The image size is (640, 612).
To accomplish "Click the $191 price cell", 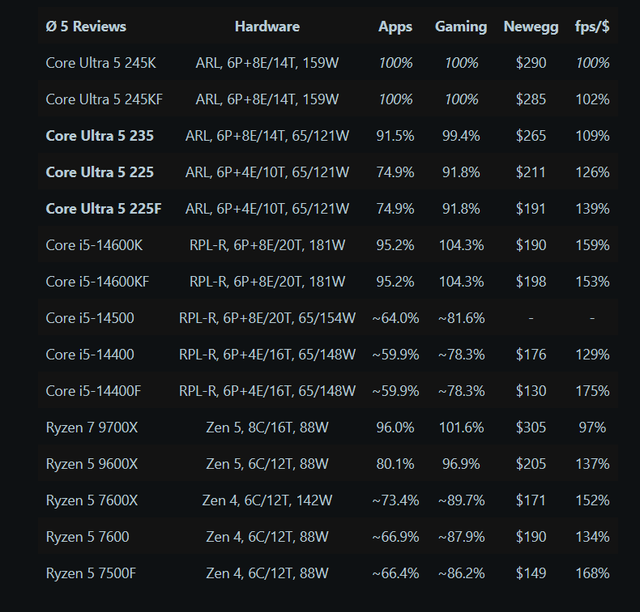I will [x=531, y=209].
